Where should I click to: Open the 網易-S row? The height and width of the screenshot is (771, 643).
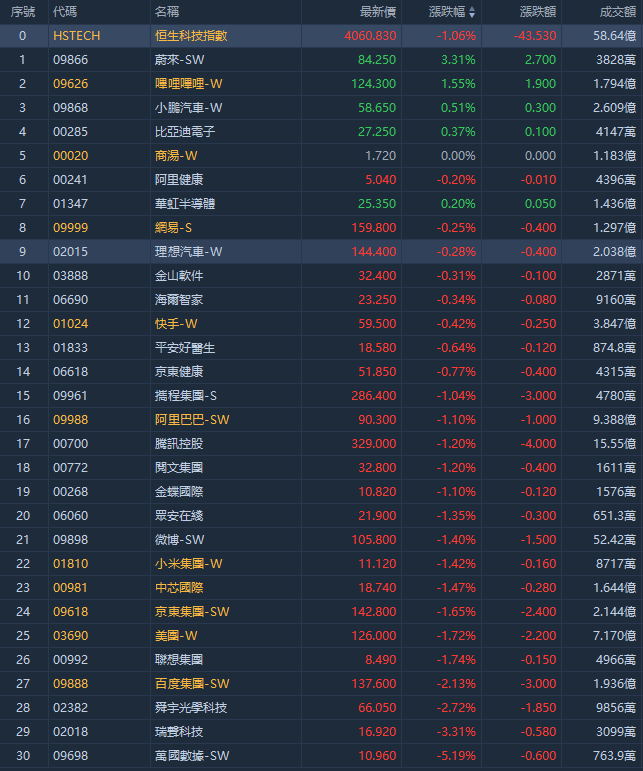pyautogui.click(x=322, y=228)
